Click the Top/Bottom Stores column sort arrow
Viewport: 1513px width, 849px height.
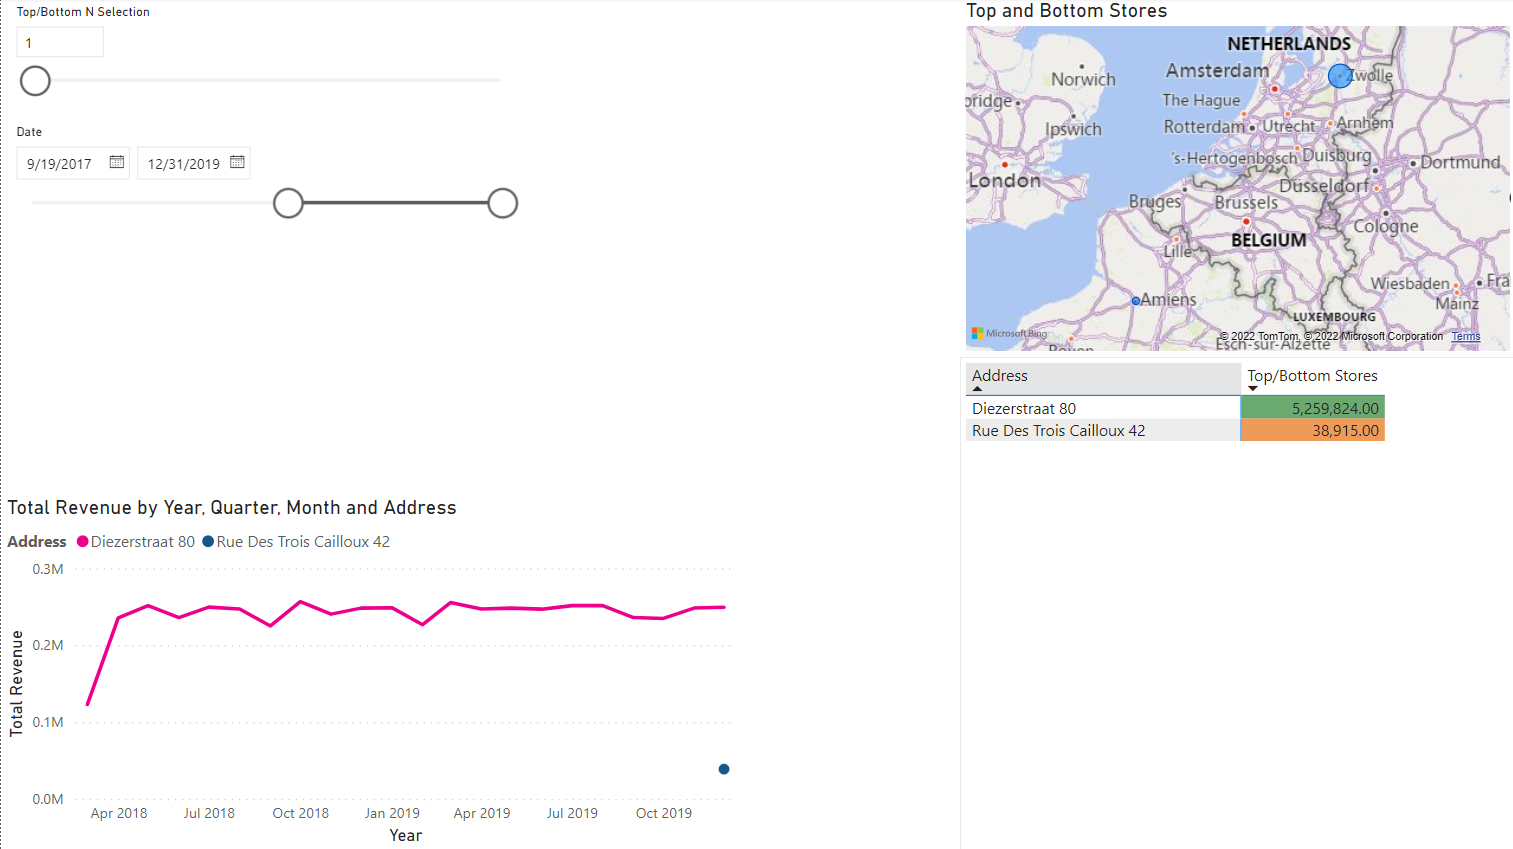[x=1253, y=389]
